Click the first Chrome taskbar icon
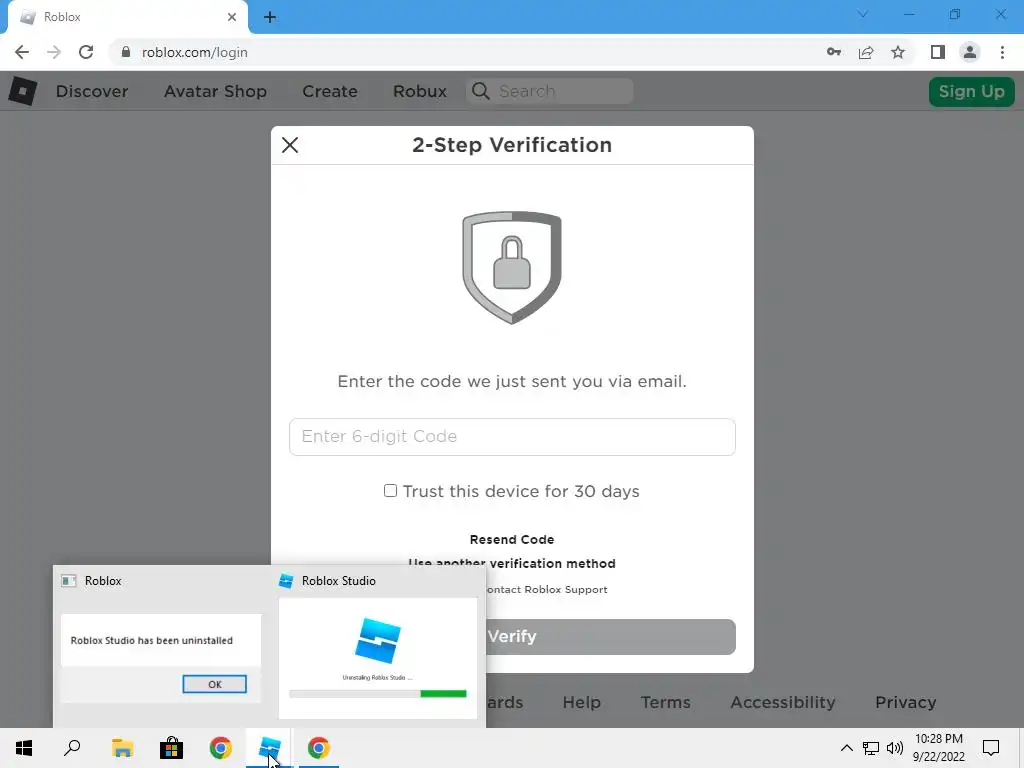Screen dimensions: 1024x768 point(221,748)
